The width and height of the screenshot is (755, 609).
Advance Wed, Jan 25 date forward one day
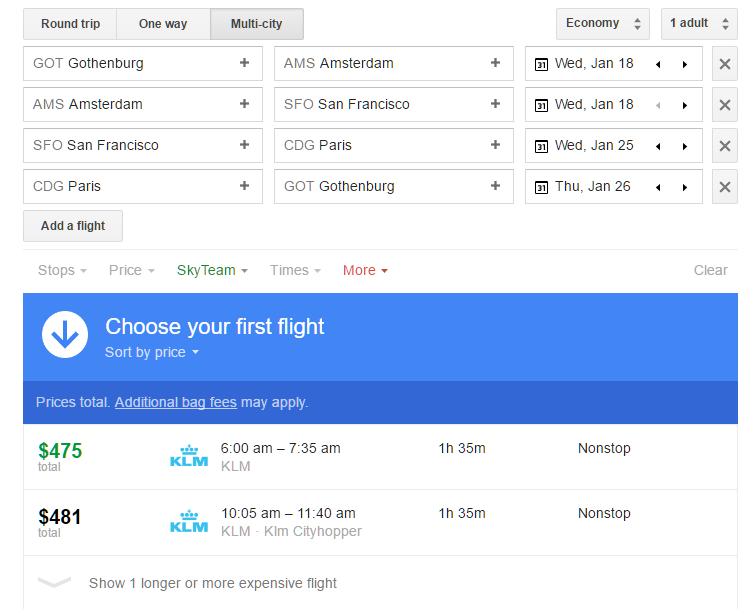[685, 146]
